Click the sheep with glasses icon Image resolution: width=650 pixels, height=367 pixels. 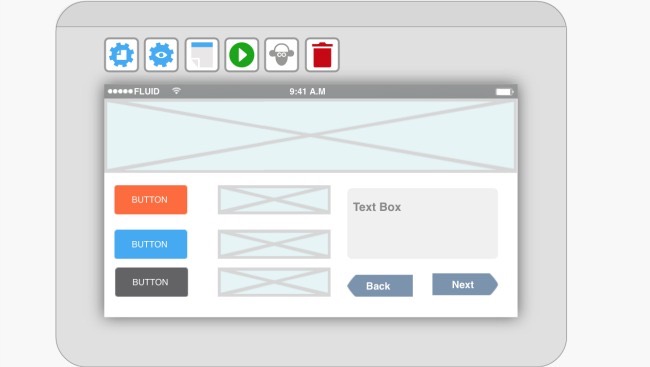pyautogui.click(x=281, y=55)
